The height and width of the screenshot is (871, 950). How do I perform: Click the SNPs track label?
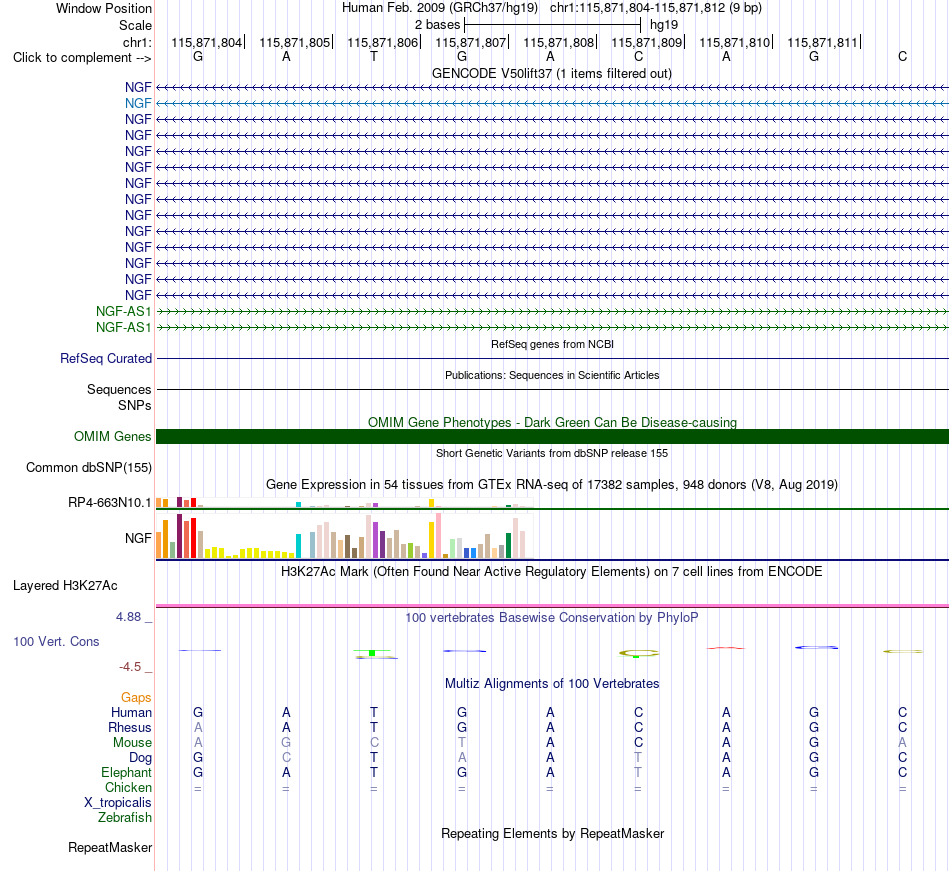pos(135,405)
